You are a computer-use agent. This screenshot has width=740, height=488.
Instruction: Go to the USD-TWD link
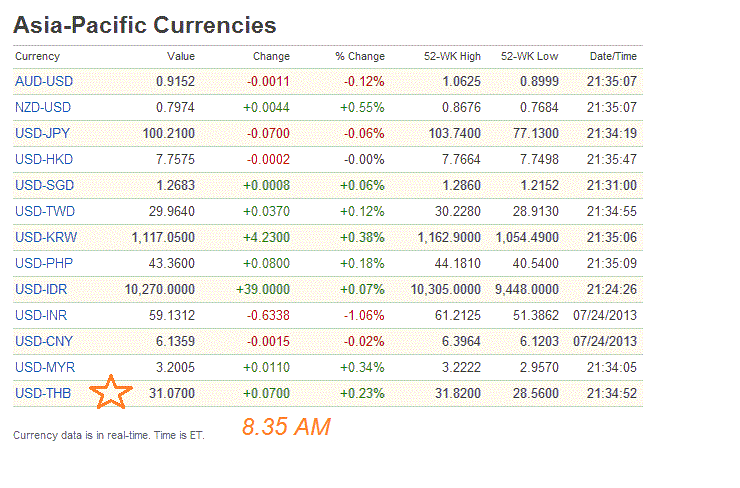pos(45,212)
